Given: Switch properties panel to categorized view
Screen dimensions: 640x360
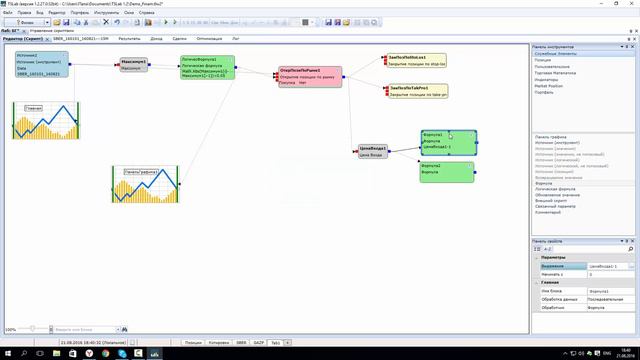Looking at the screenshot, I should pos(538,249).
